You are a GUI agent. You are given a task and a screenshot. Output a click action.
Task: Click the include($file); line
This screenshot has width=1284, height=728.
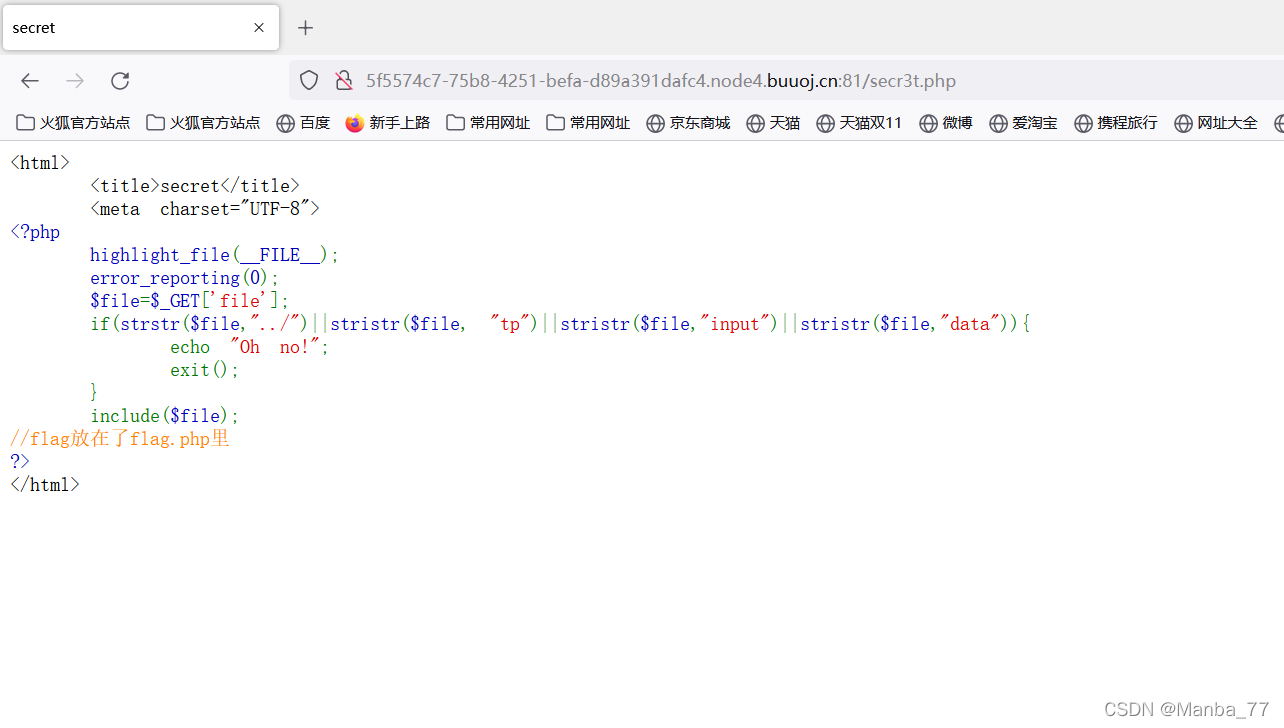pos(165,416)
